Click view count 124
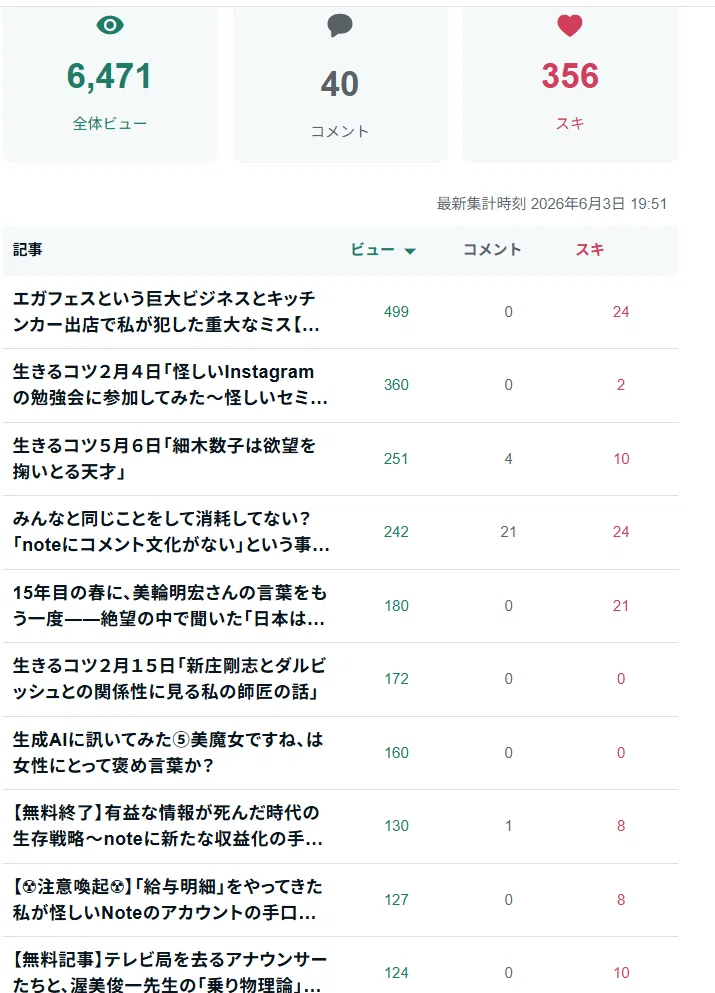The width and height of the screenshot is (715, 993). pyautogui.click(x=396, y=972)
